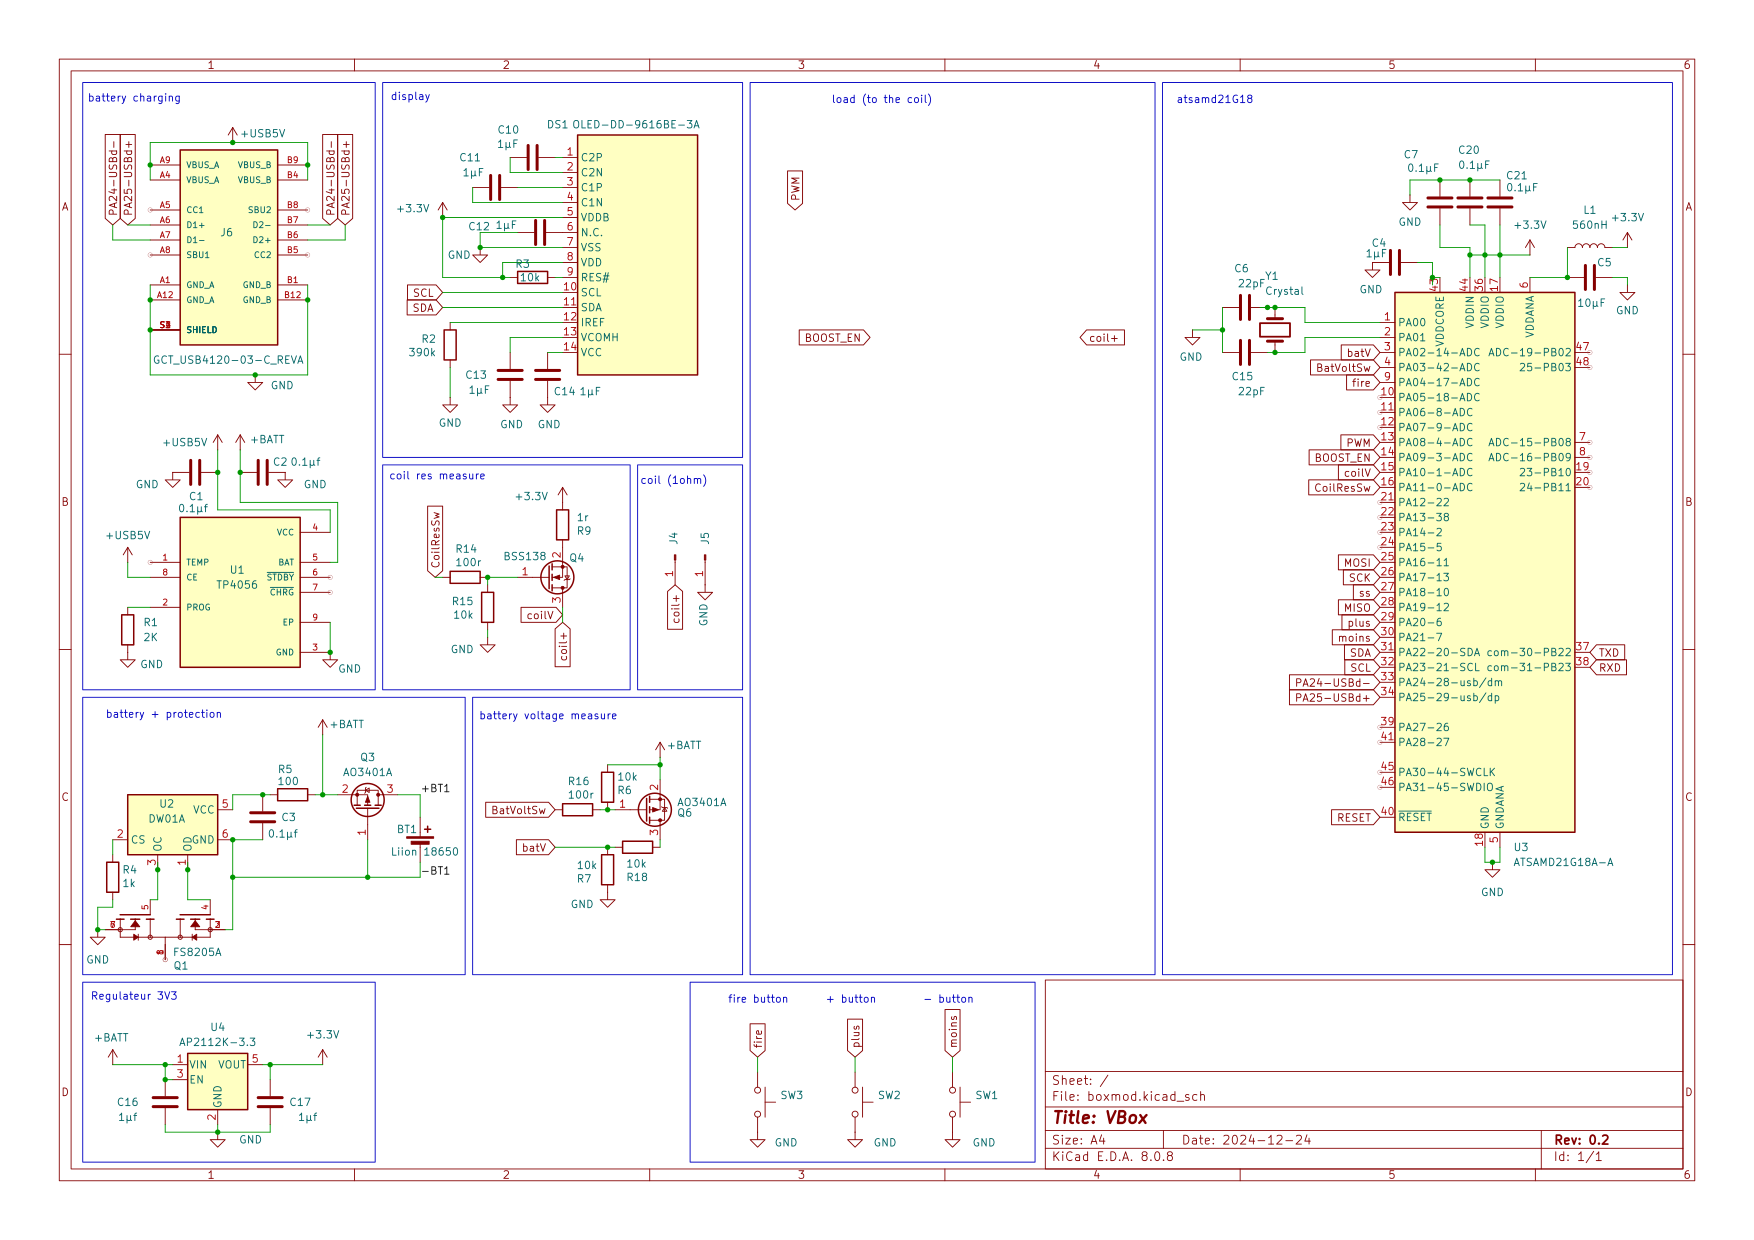Select the U4 AP2112K-3.3 regulator symbol

(218, 1081)
